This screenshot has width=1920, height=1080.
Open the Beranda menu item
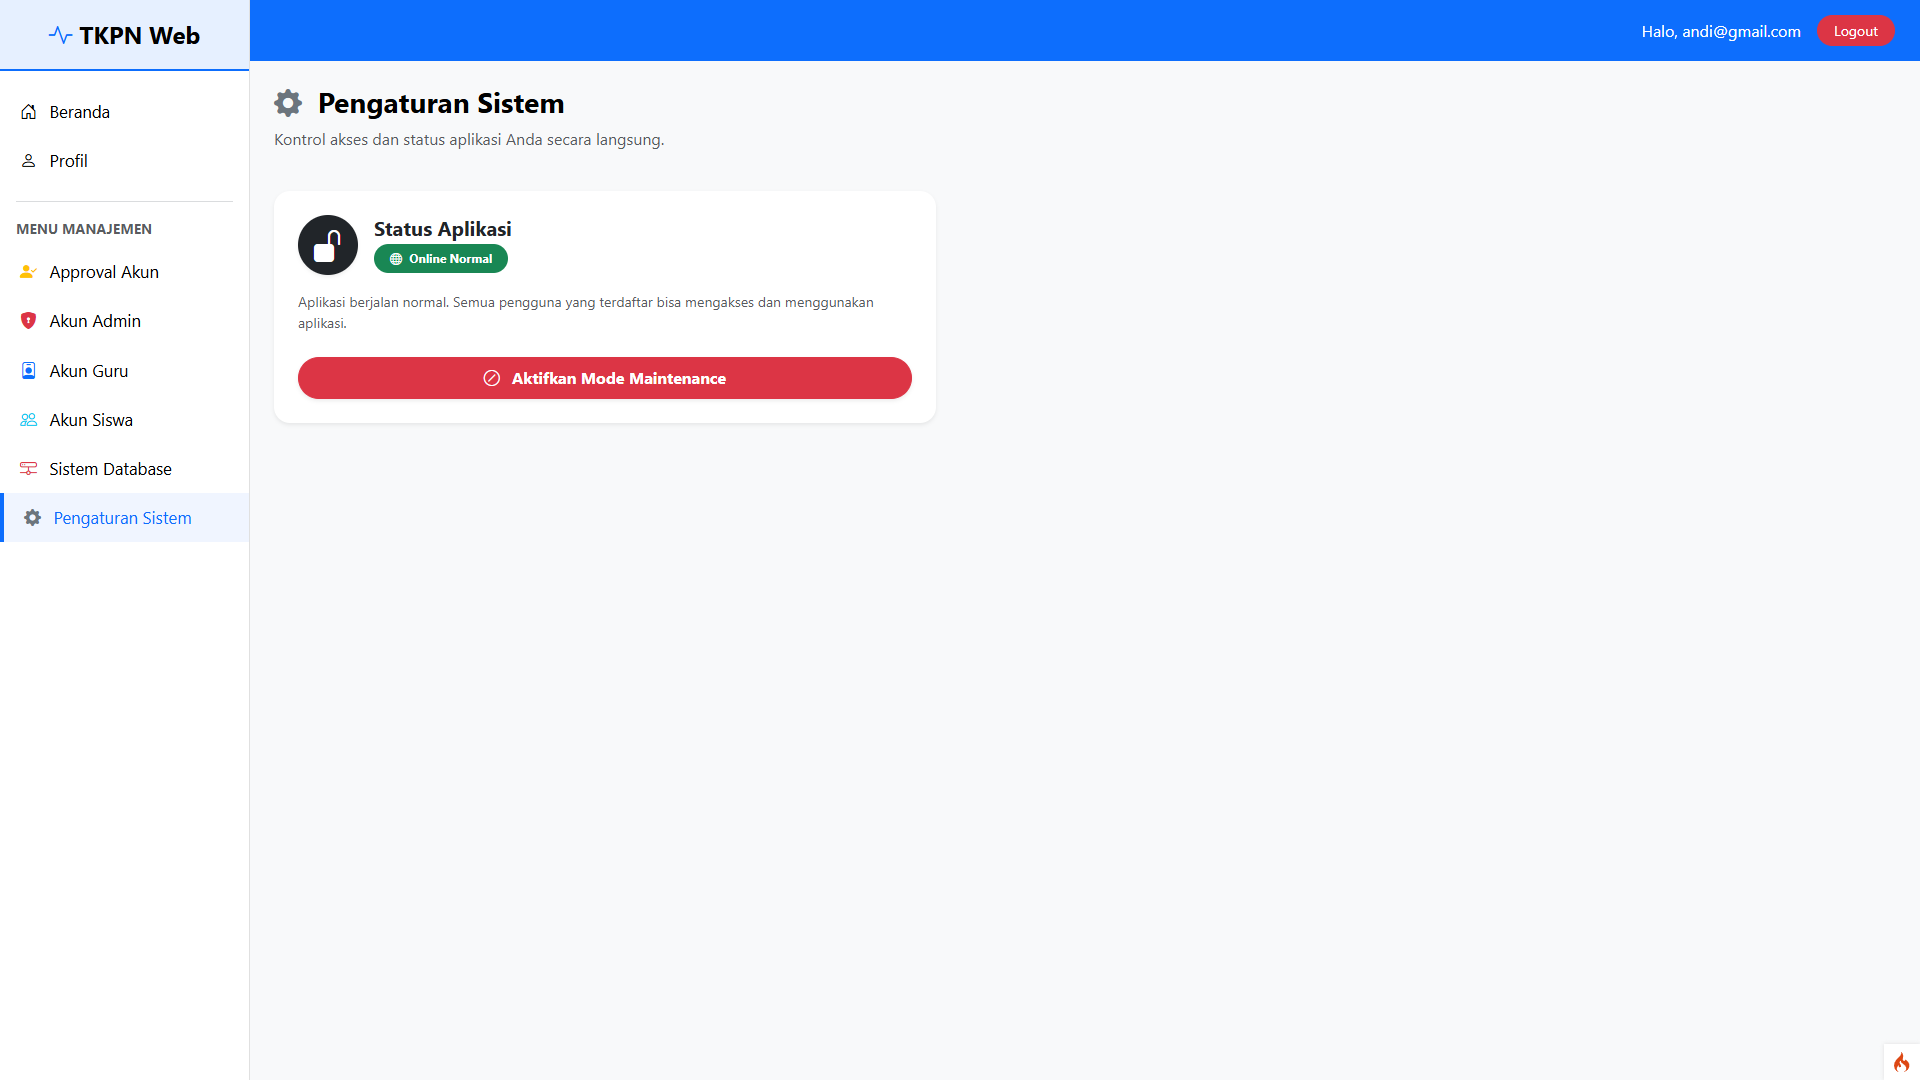point(80,112)
